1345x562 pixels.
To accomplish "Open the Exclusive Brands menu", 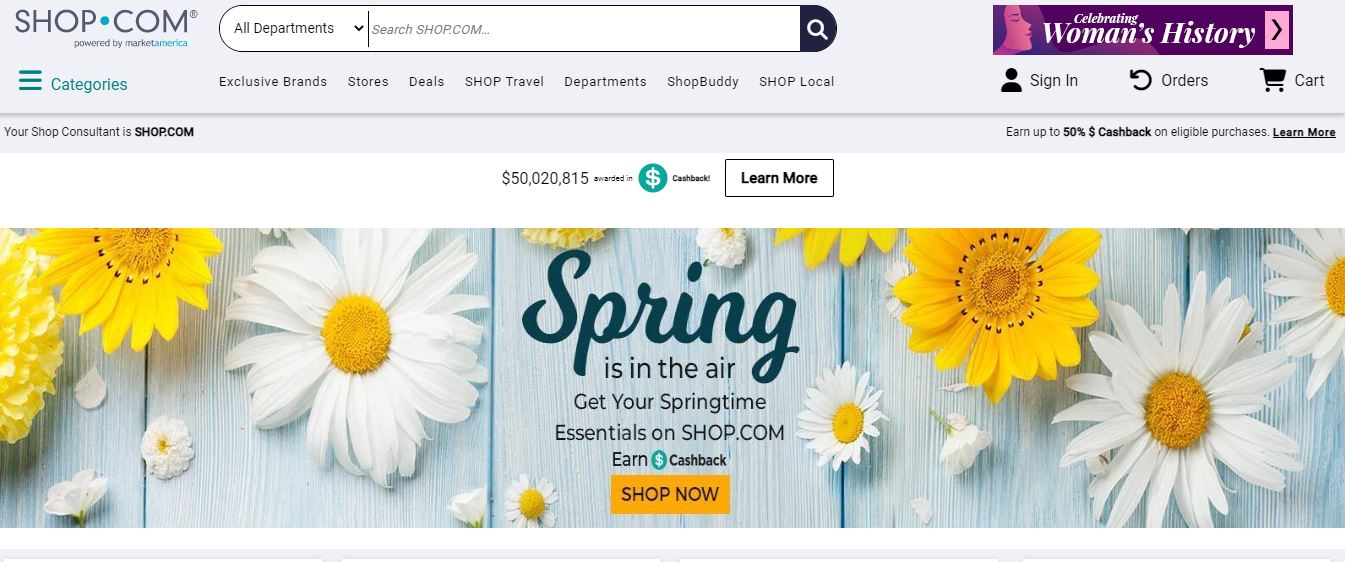I will (x=273, y=82).
